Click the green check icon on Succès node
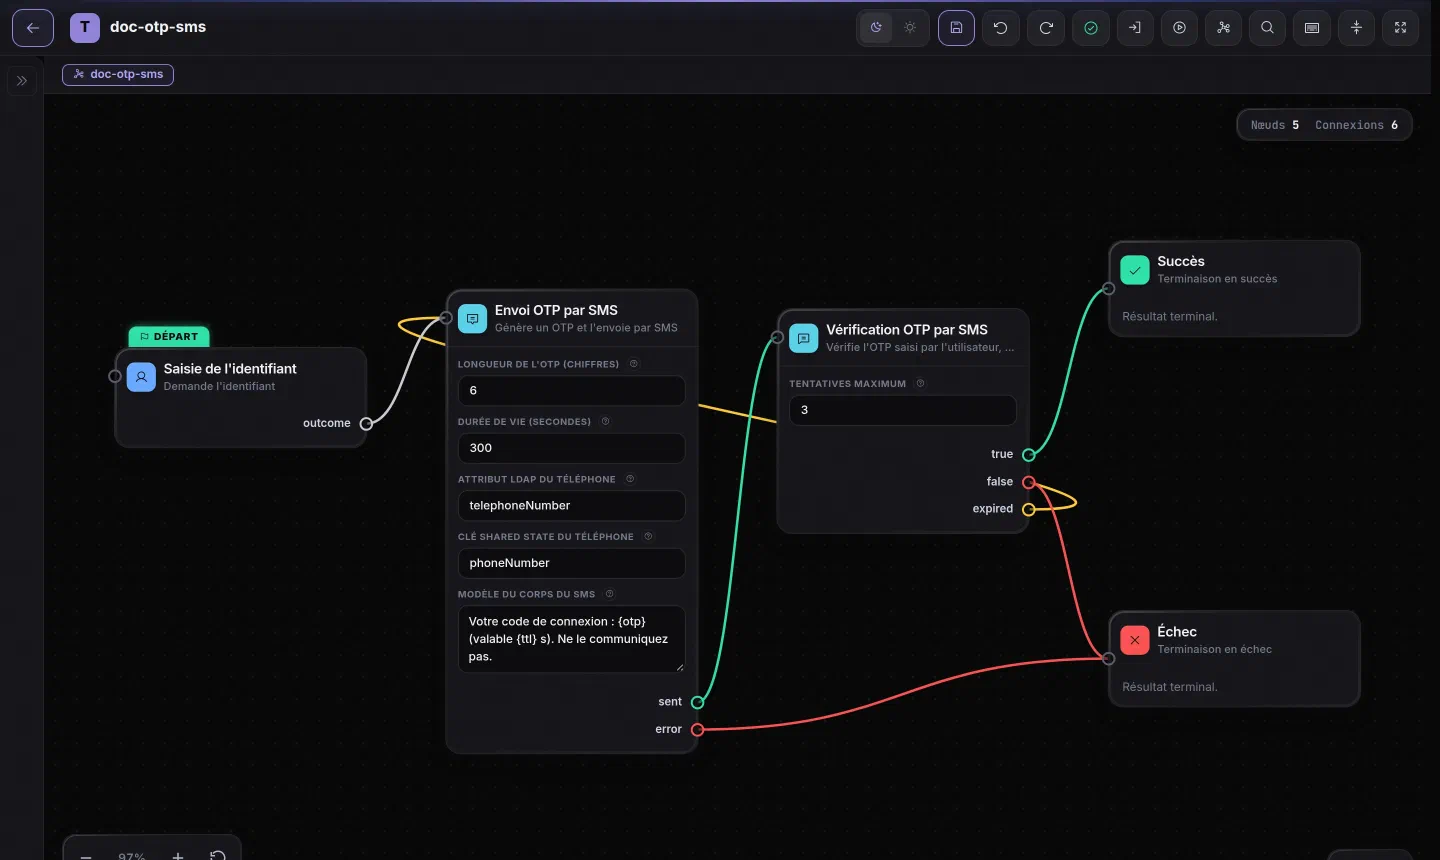 tap(1135, 270)
